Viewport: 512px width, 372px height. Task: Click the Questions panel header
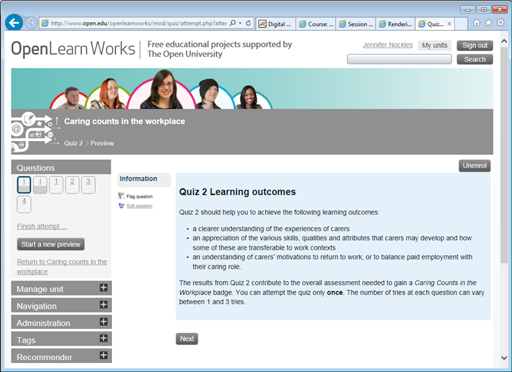click(61, 167)
